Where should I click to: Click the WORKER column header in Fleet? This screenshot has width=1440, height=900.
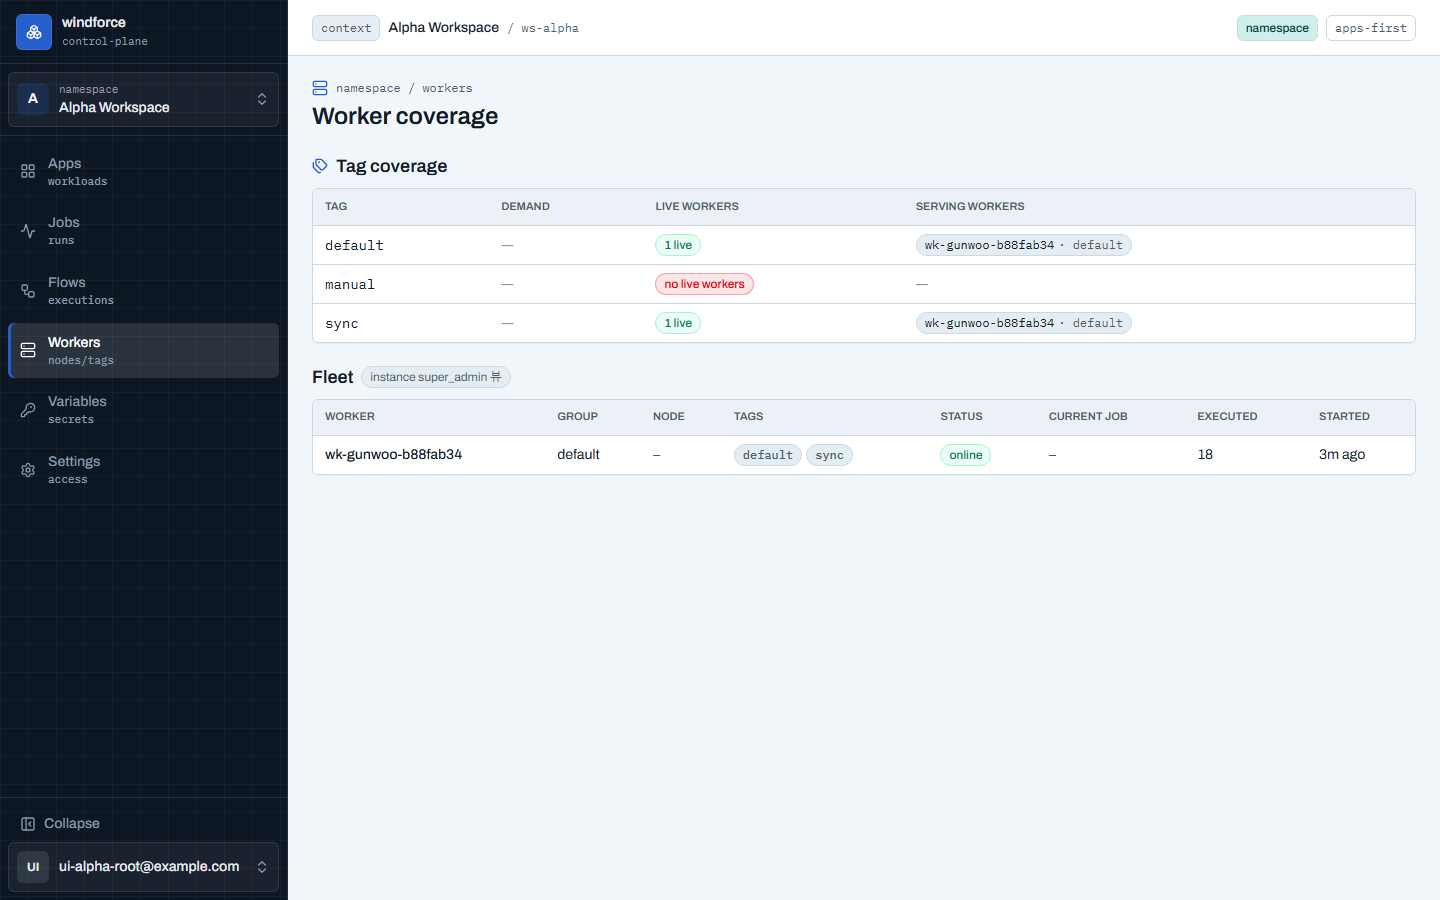pyautogui.click(x=350, y=416)
